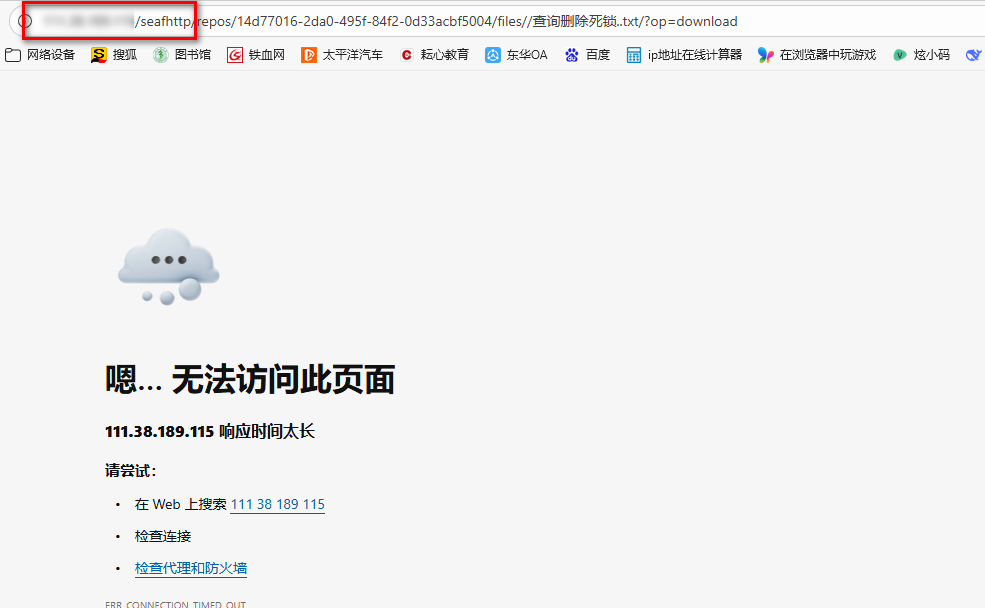Open the 网络设备 bookmarks folder
Screen dimensions: 985x608
coord(40,55)
